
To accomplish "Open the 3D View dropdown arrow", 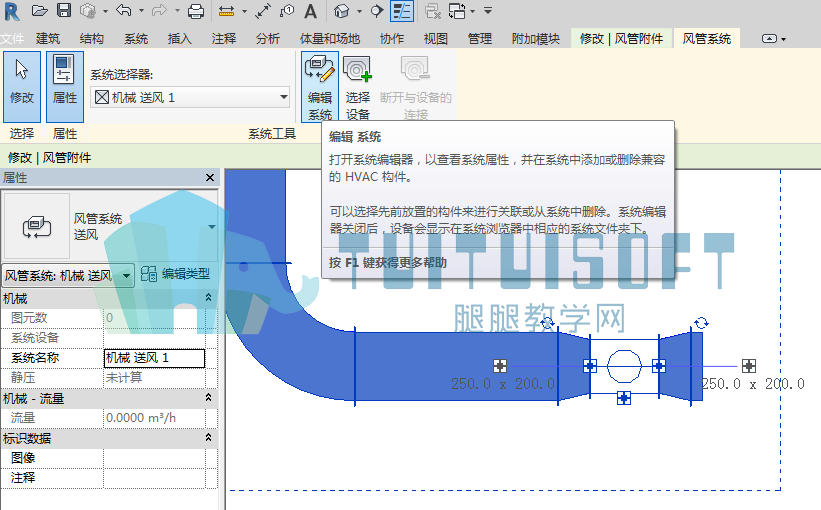I will pos(359,11).
